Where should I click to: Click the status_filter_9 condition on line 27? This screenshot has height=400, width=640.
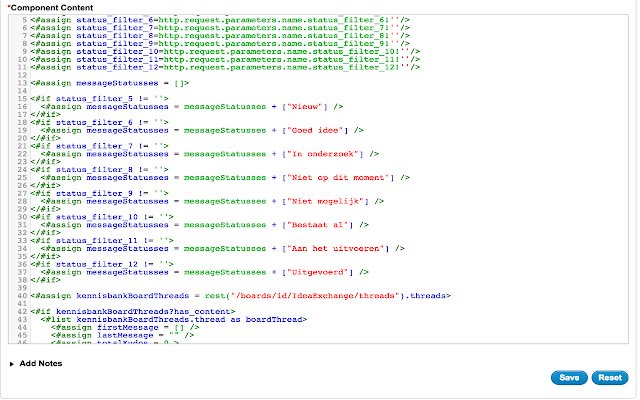point(99,194)
